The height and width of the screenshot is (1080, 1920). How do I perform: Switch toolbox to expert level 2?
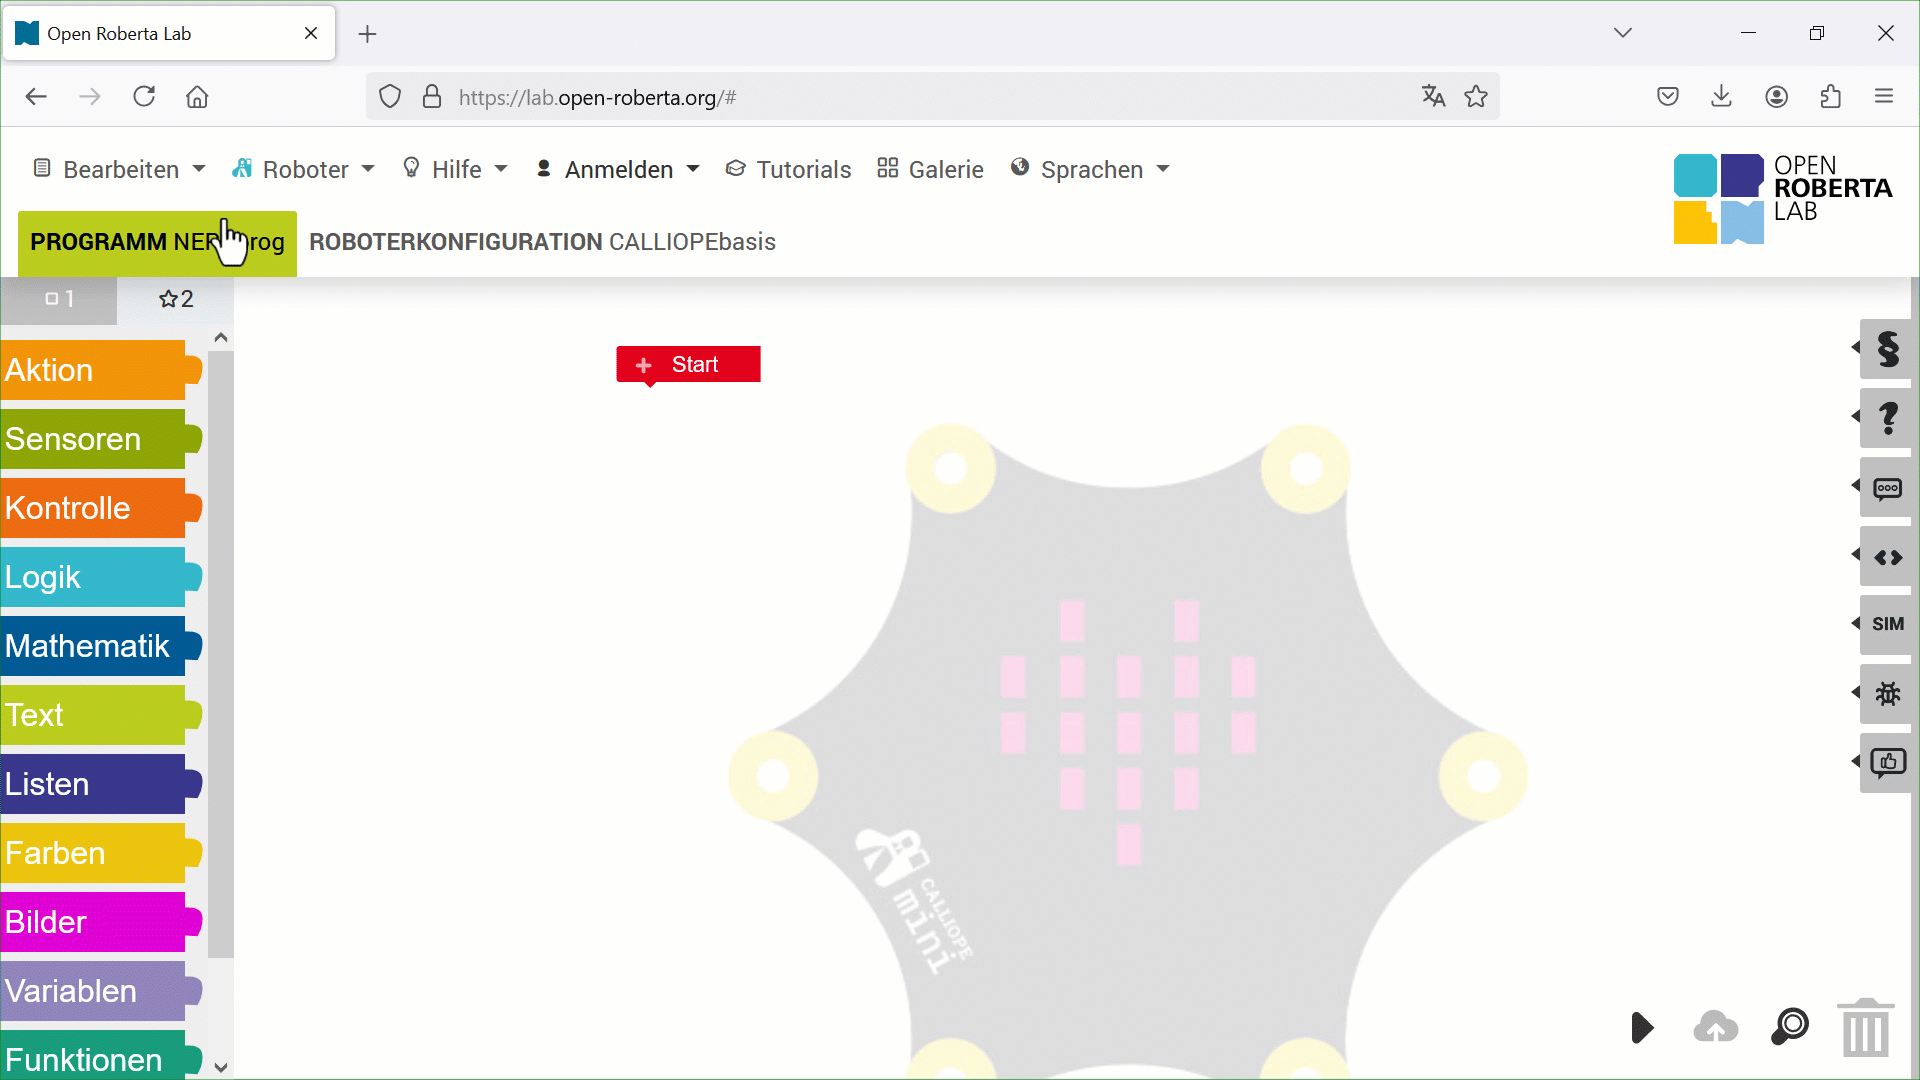click(x=176, y=299)
